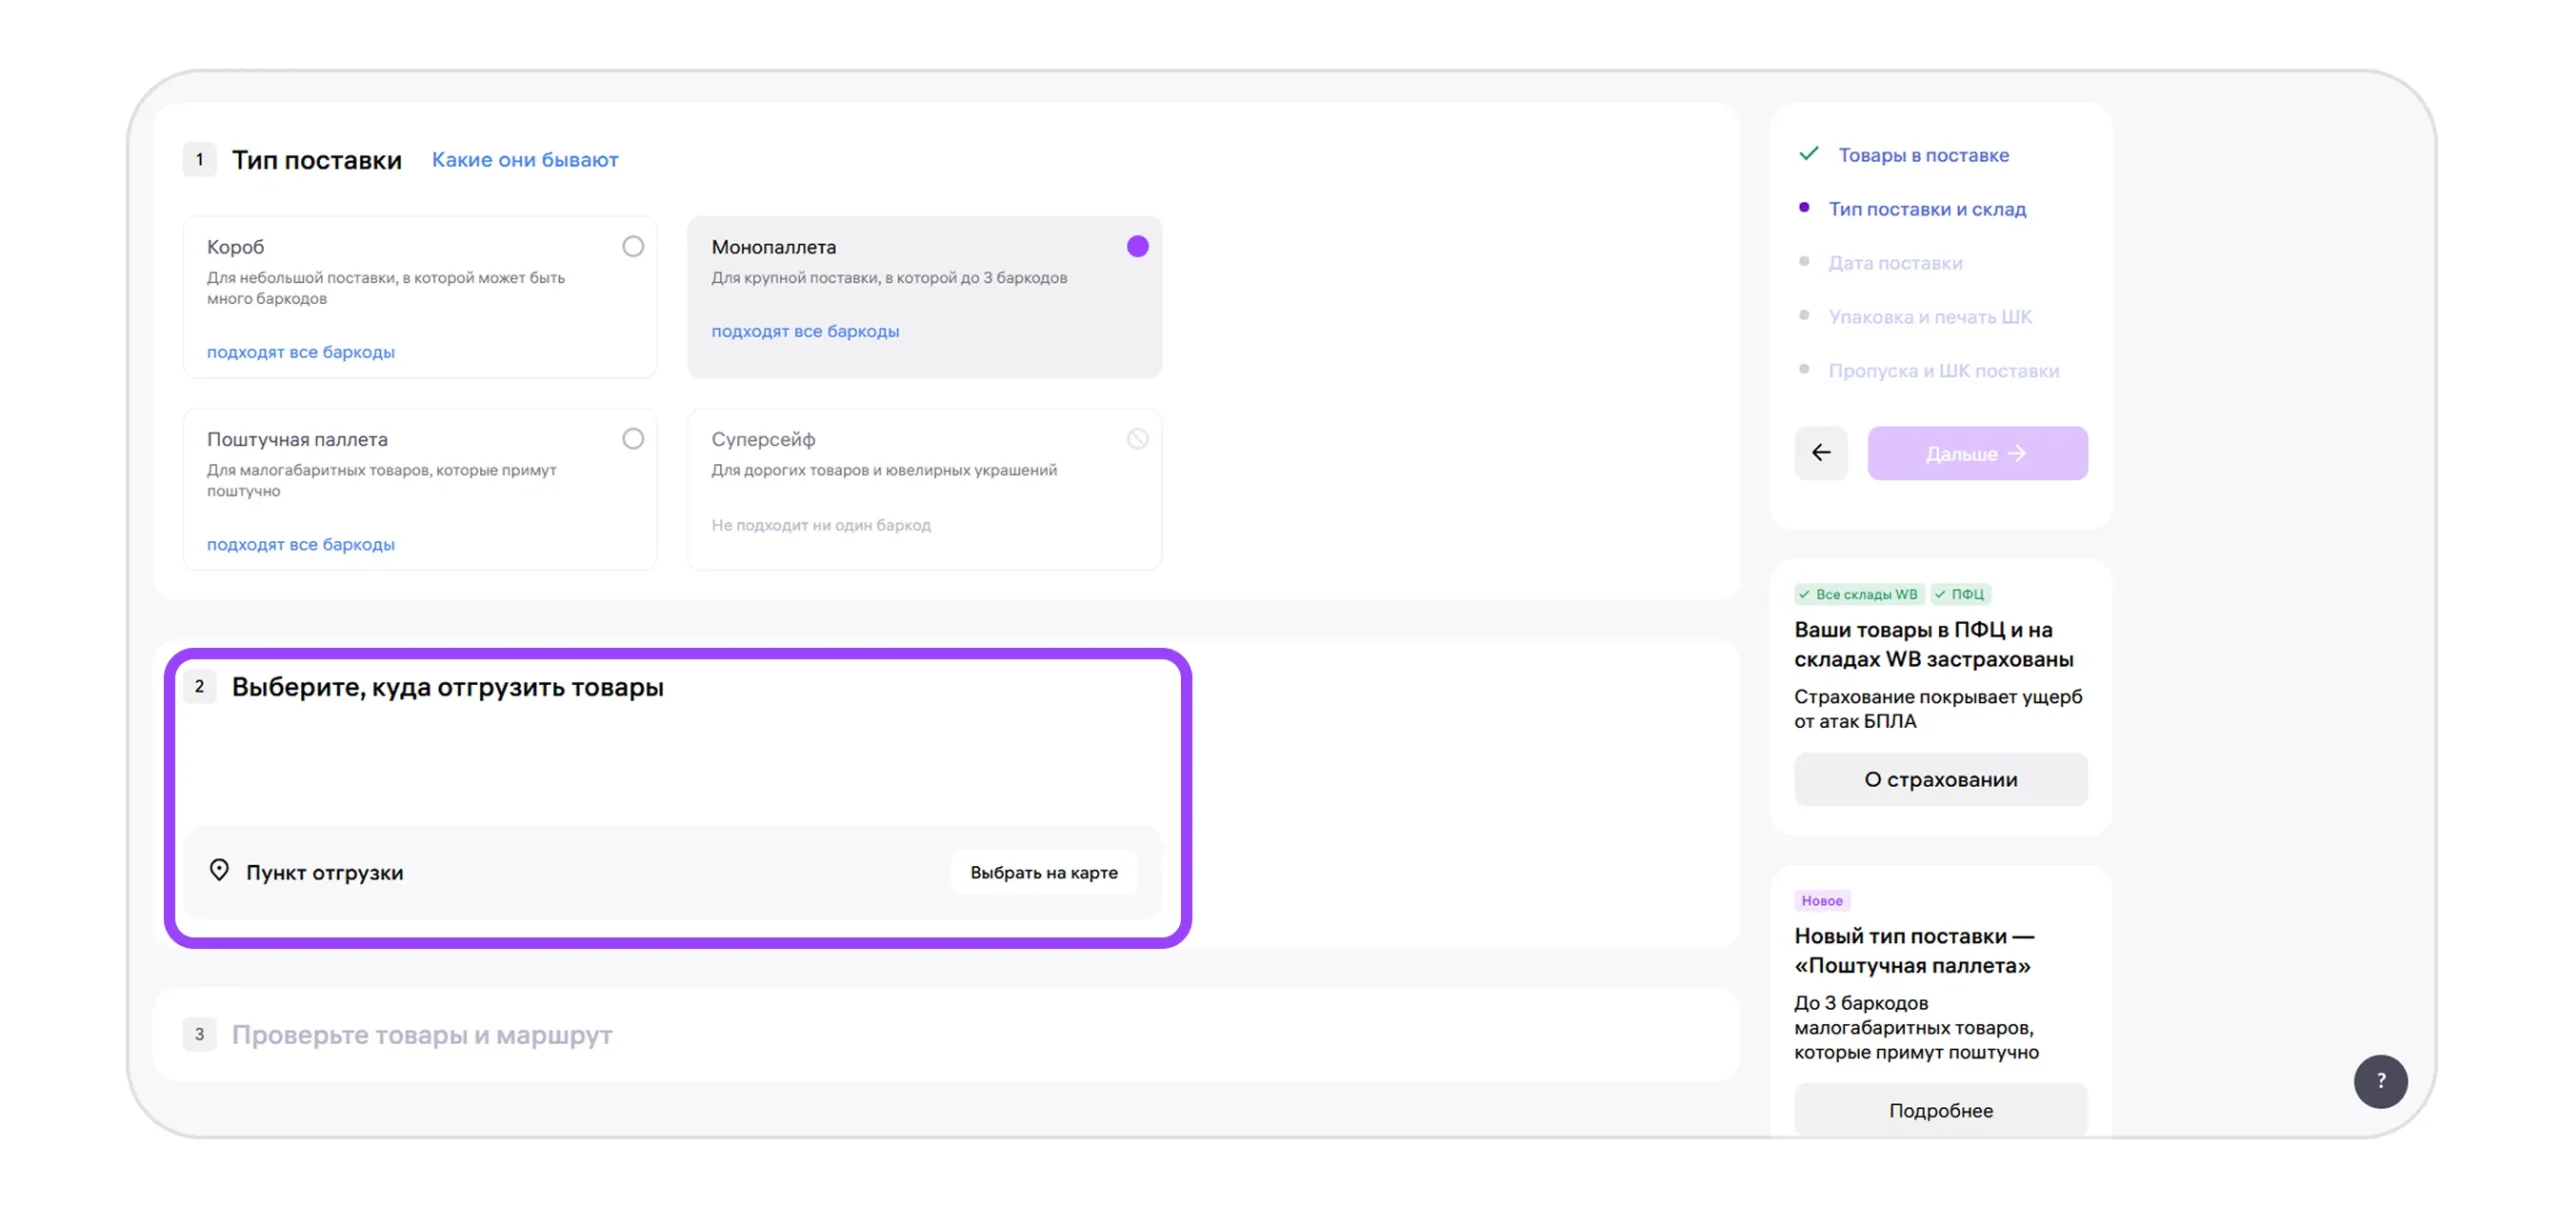Click the 'Тип поставки' section heading
The image size is (2560, 1208).
(315, 159)
